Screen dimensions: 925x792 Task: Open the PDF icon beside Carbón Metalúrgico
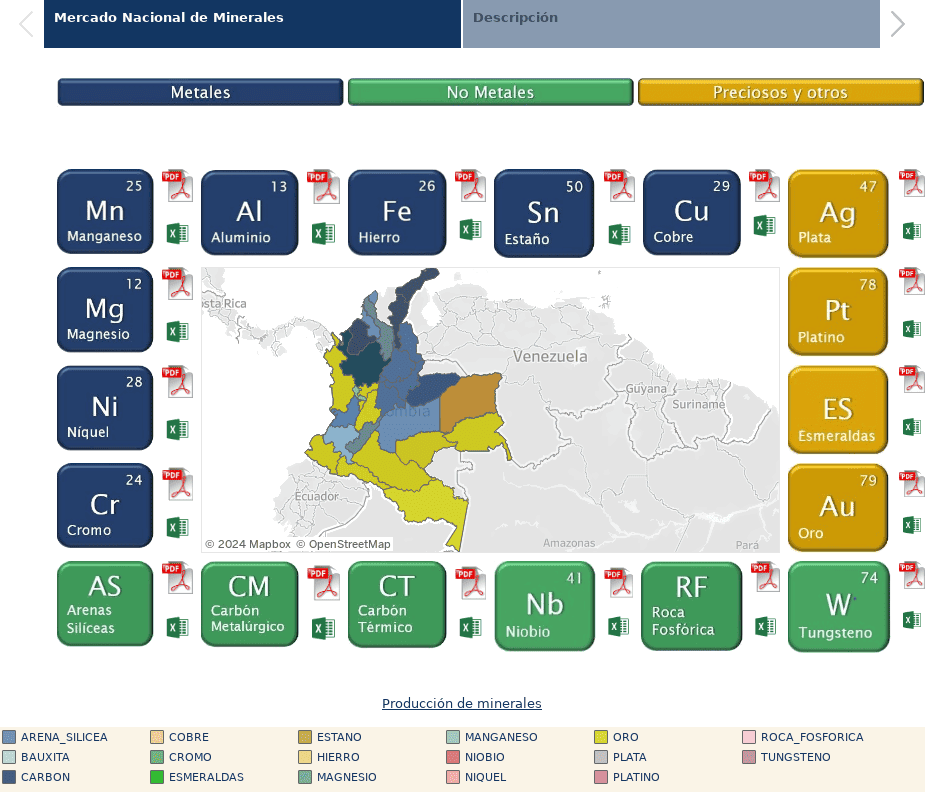tap(324, 583)
